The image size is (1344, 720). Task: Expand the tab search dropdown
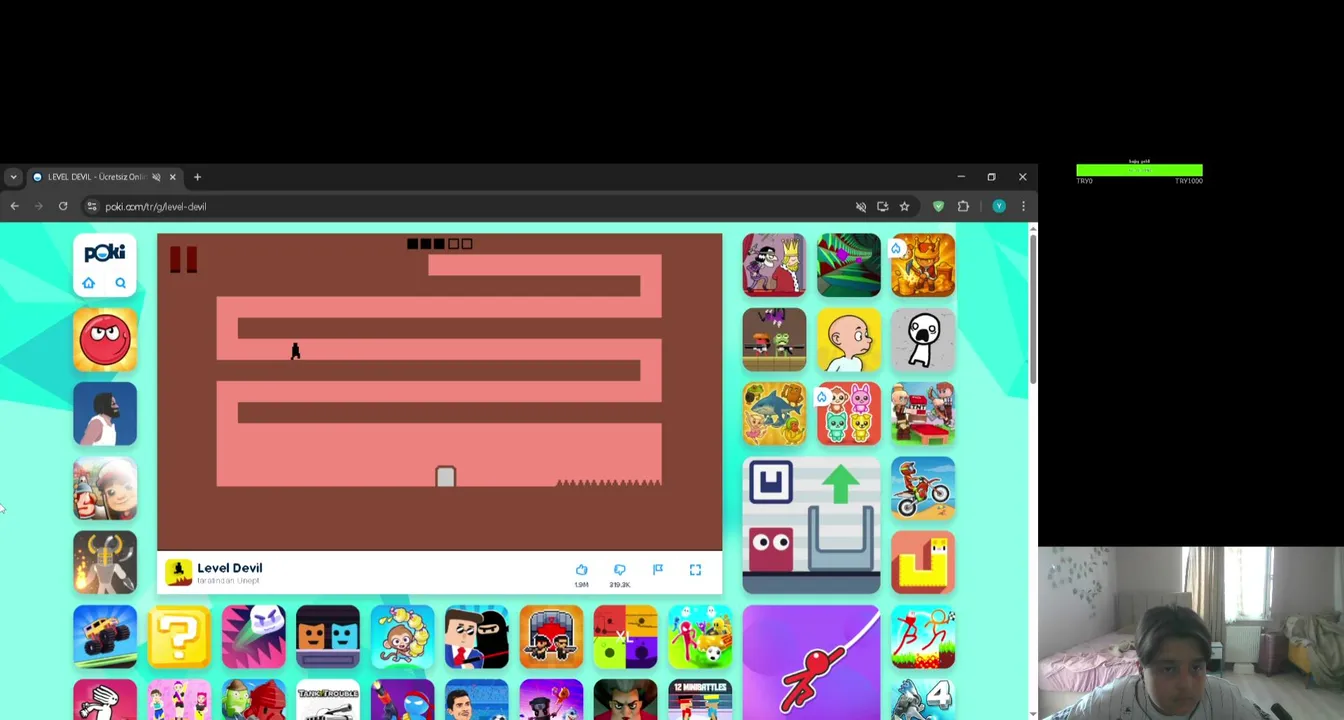point(13,177)
